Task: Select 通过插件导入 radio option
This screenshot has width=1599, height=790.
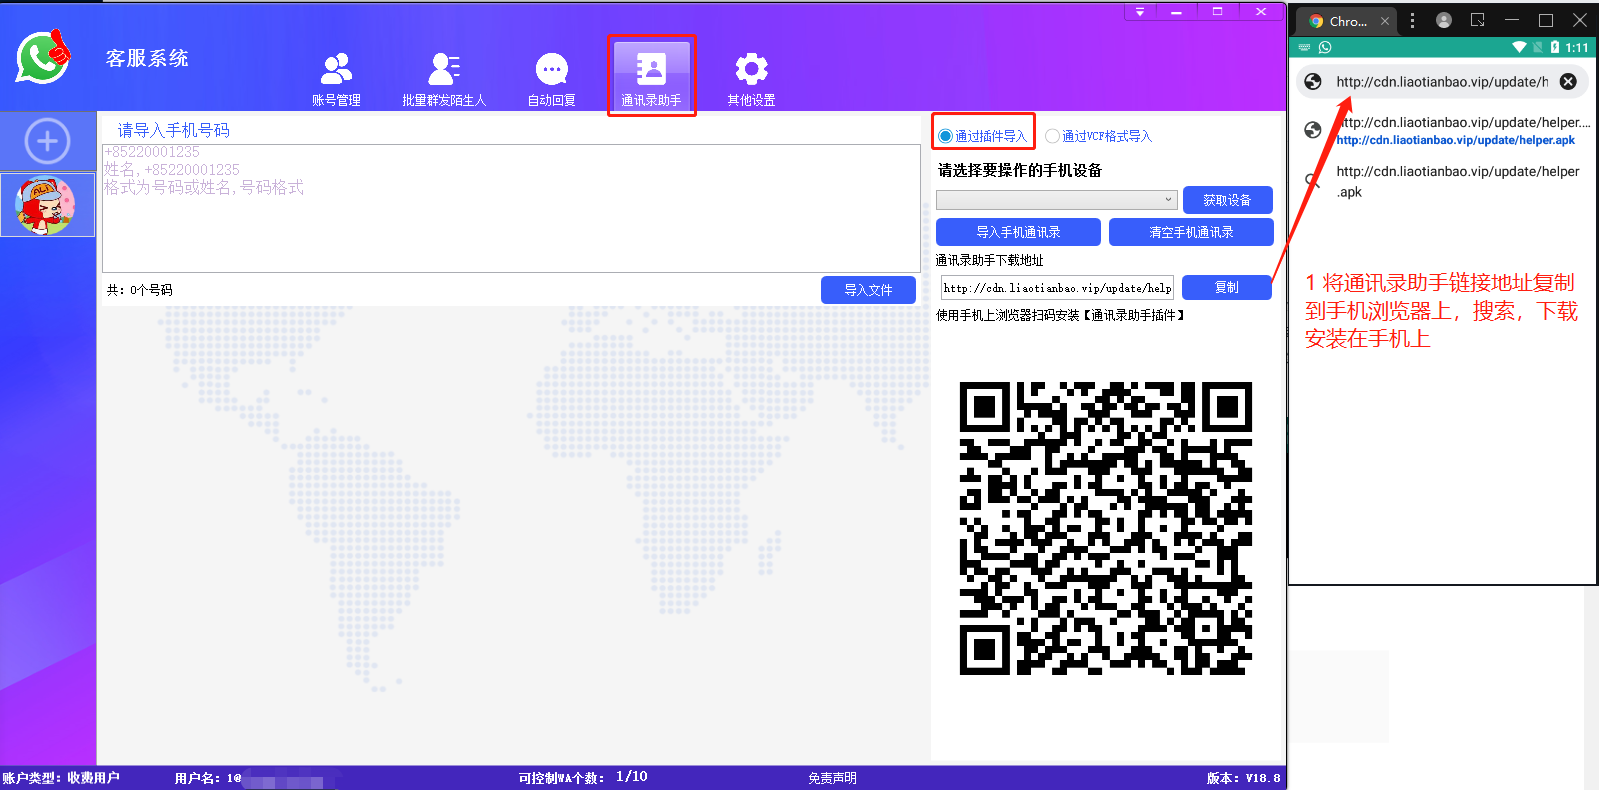Action: point(982,136)
